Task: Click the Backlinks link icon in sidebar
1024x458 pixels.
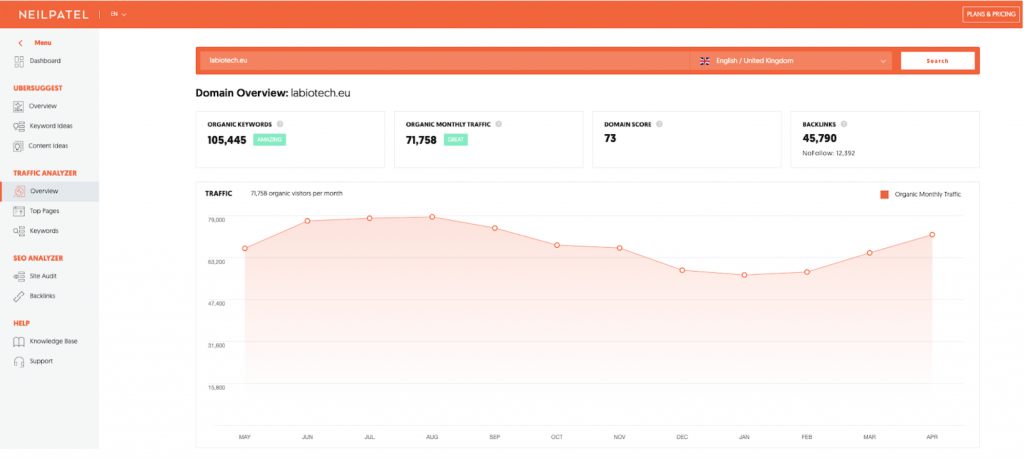Action: (x=18, y=296)
